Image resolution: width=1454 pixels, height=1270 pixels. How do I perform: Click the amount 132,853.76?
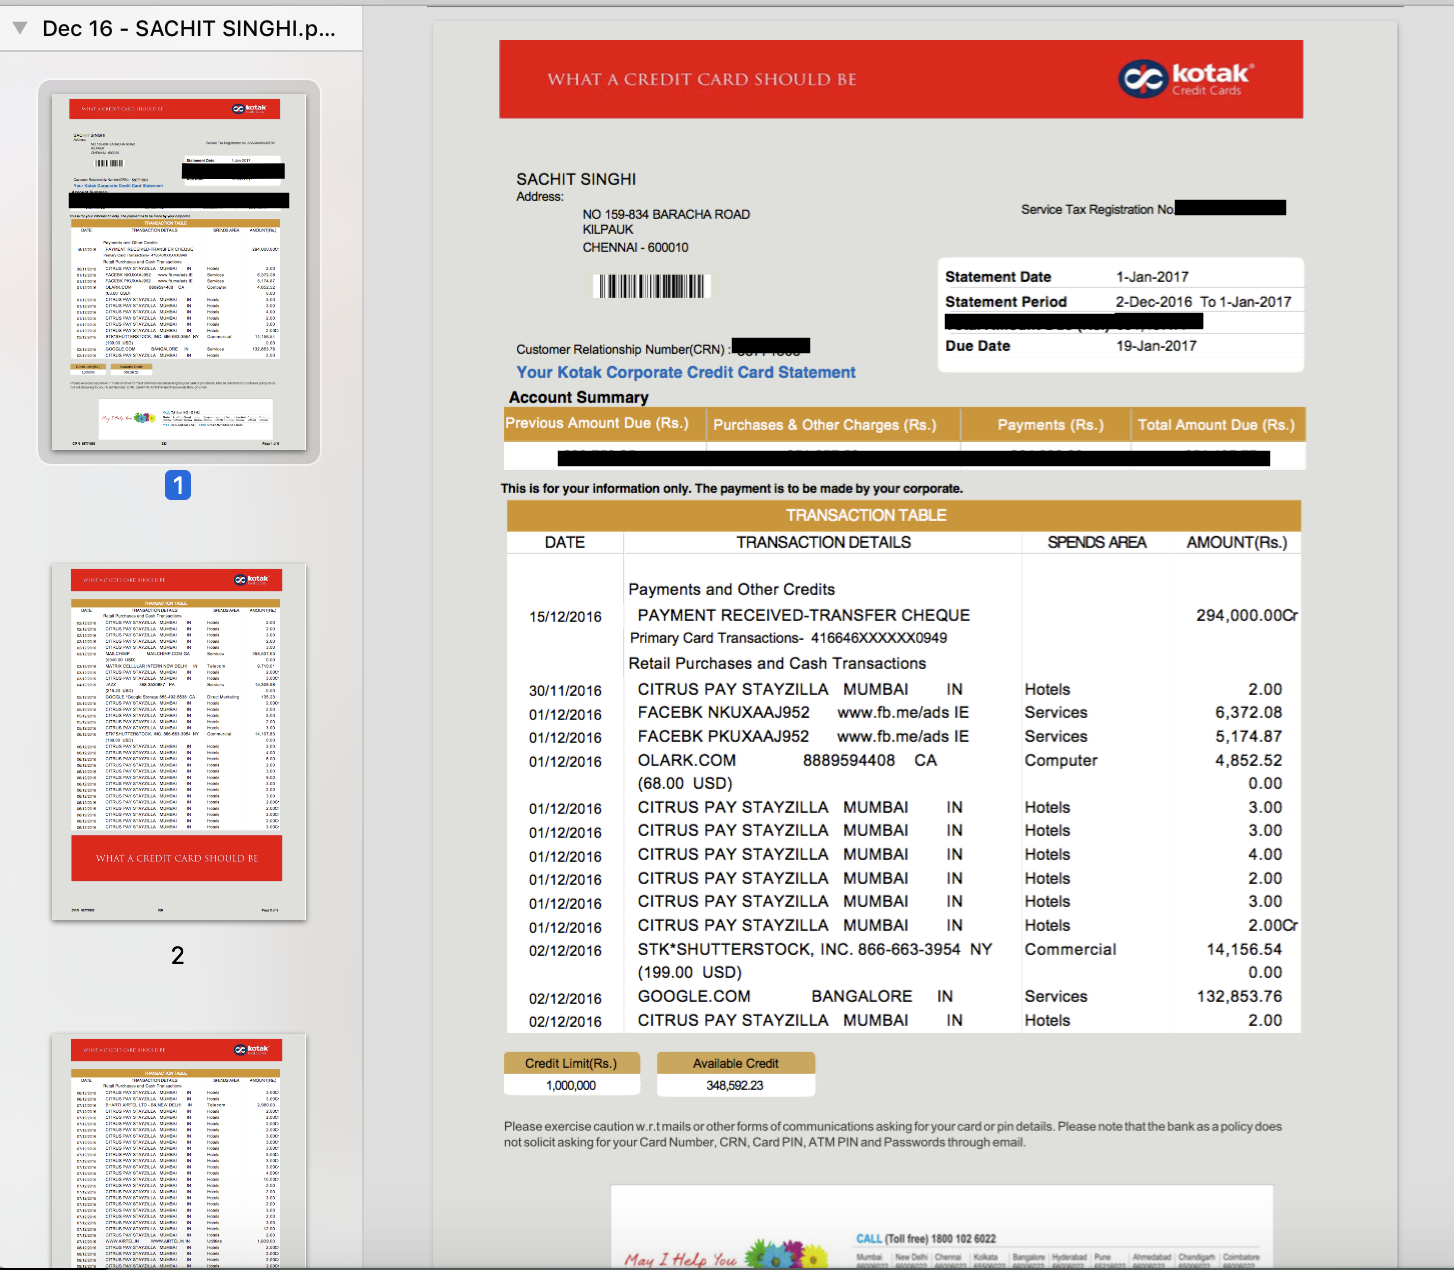pyautogui.click(x=1240, y=997)
